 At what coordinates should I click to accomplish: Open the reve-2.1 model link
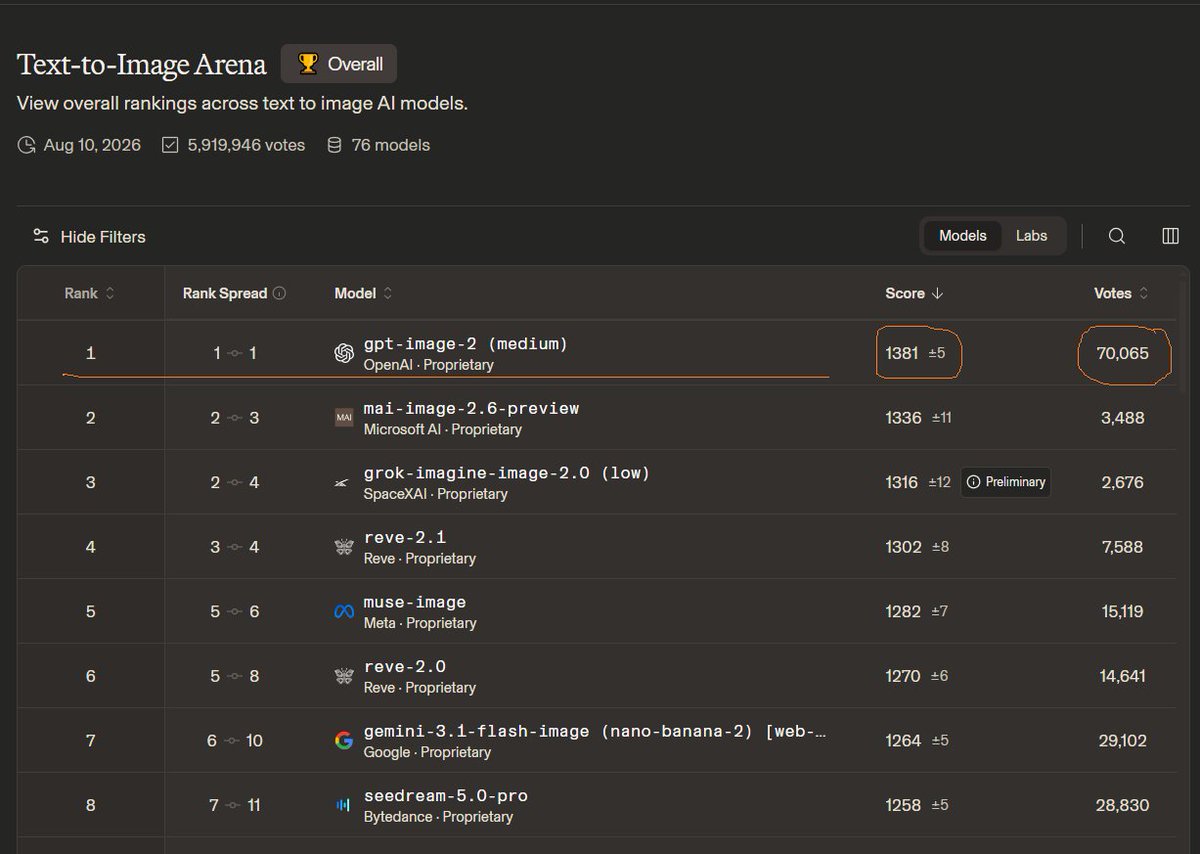(405, 538)
